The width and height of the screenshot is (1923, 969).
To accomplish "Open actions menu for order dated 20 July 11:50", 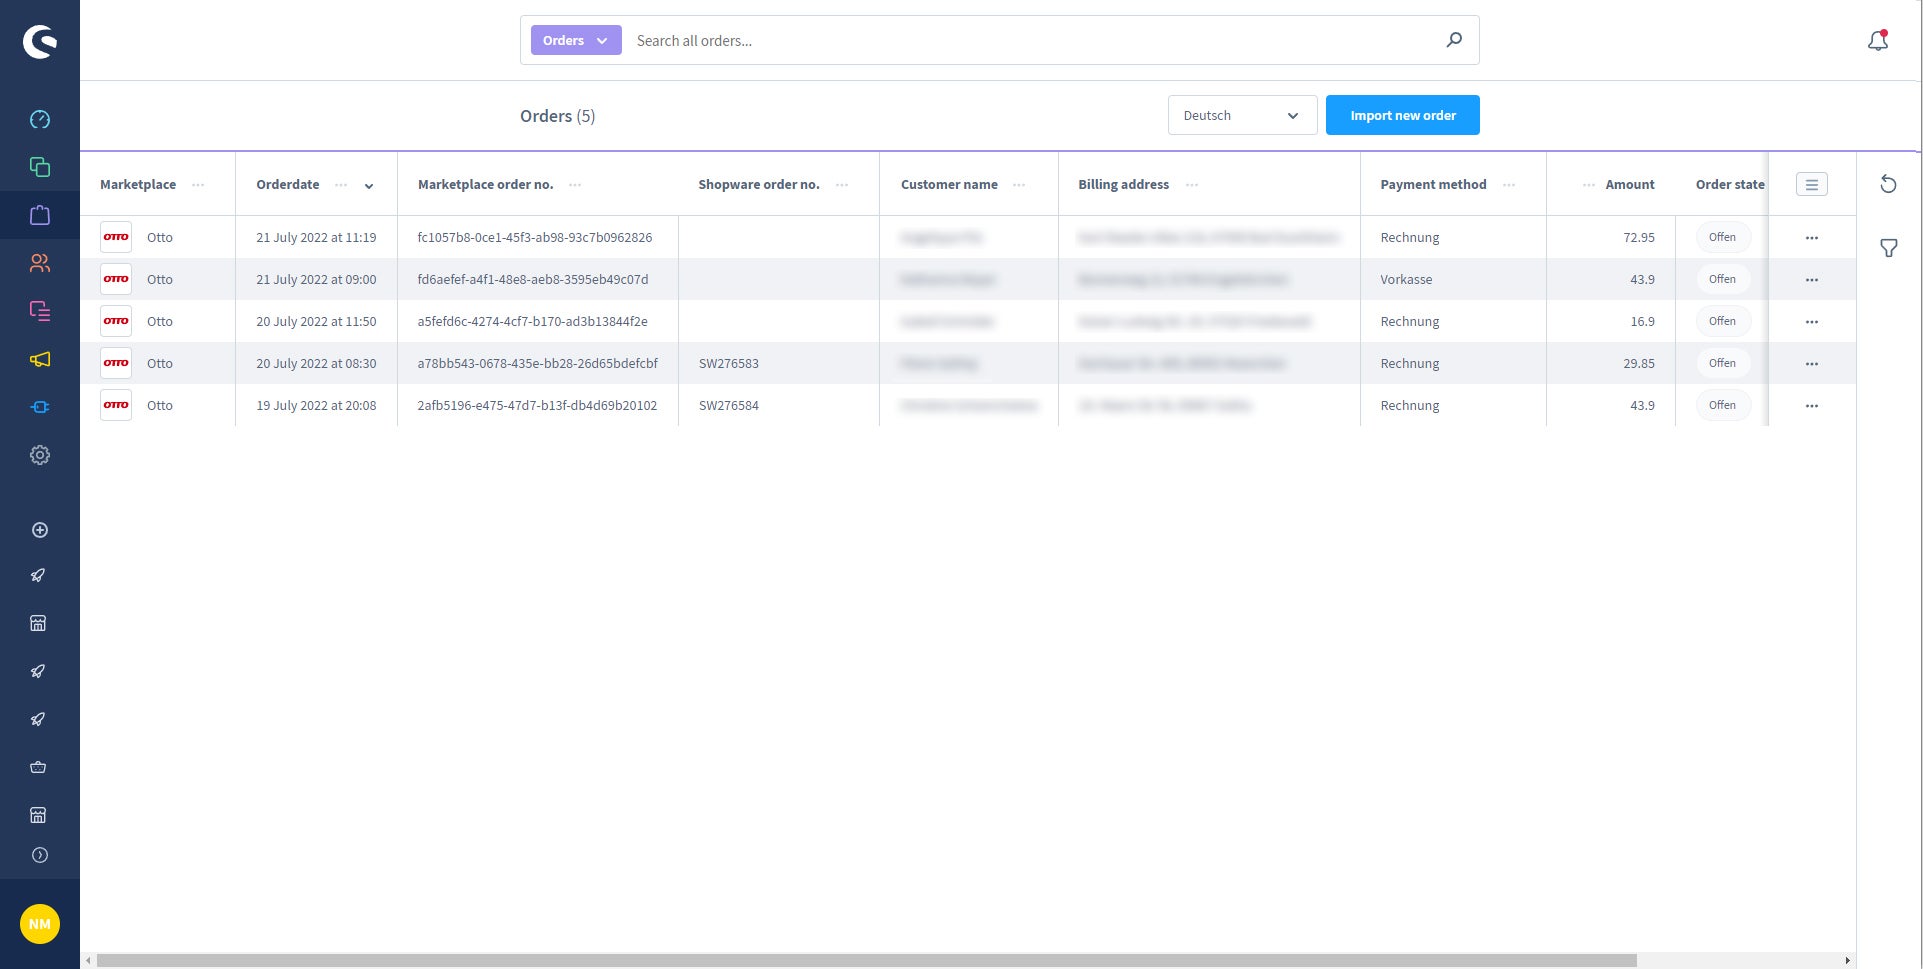I will 1811,322.
